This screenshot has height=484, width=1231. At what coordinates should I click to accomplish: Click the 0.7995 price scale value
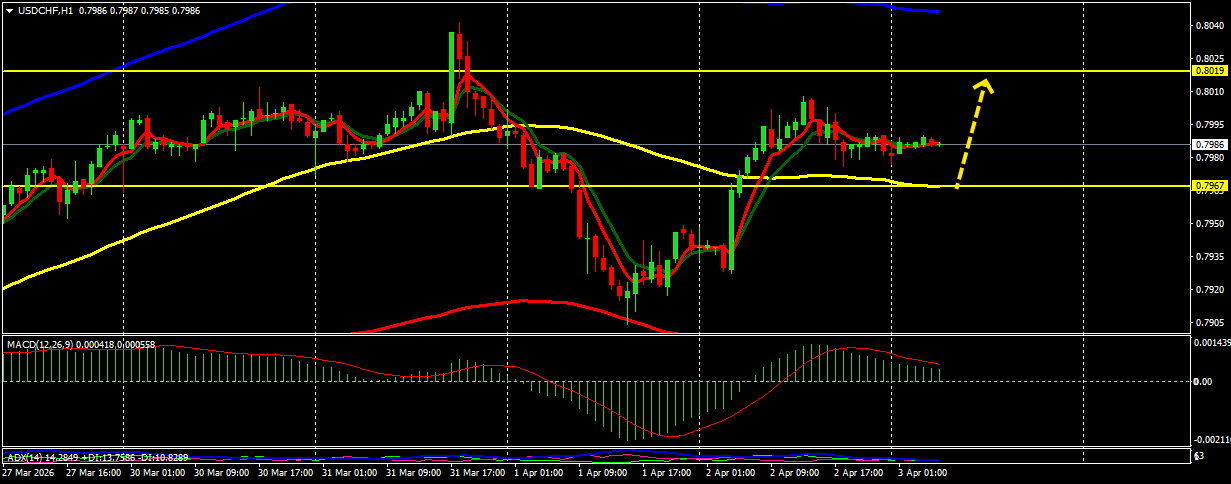click(x=1210, y=125)
